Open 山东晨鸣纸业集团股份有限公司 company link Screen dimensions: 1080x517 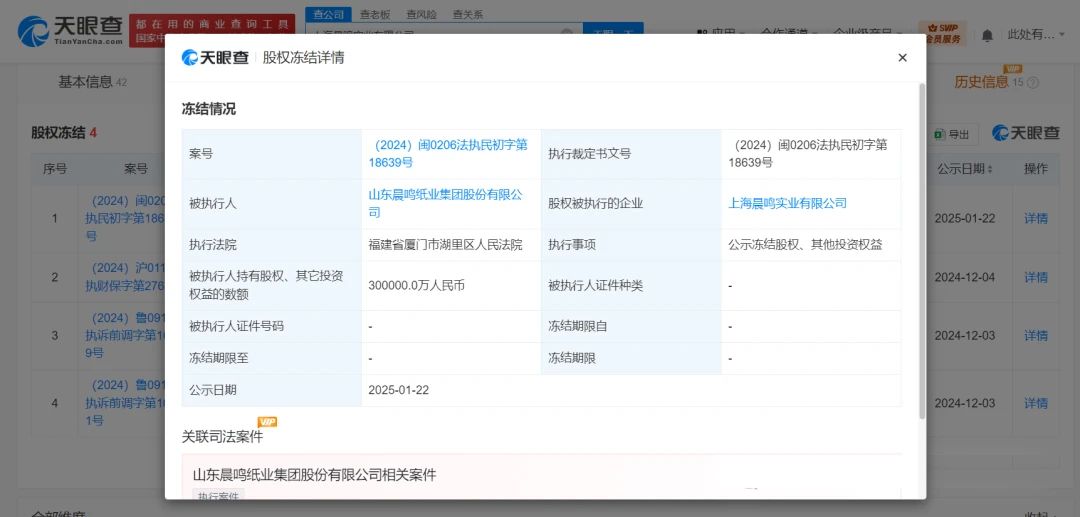[445, 203]
